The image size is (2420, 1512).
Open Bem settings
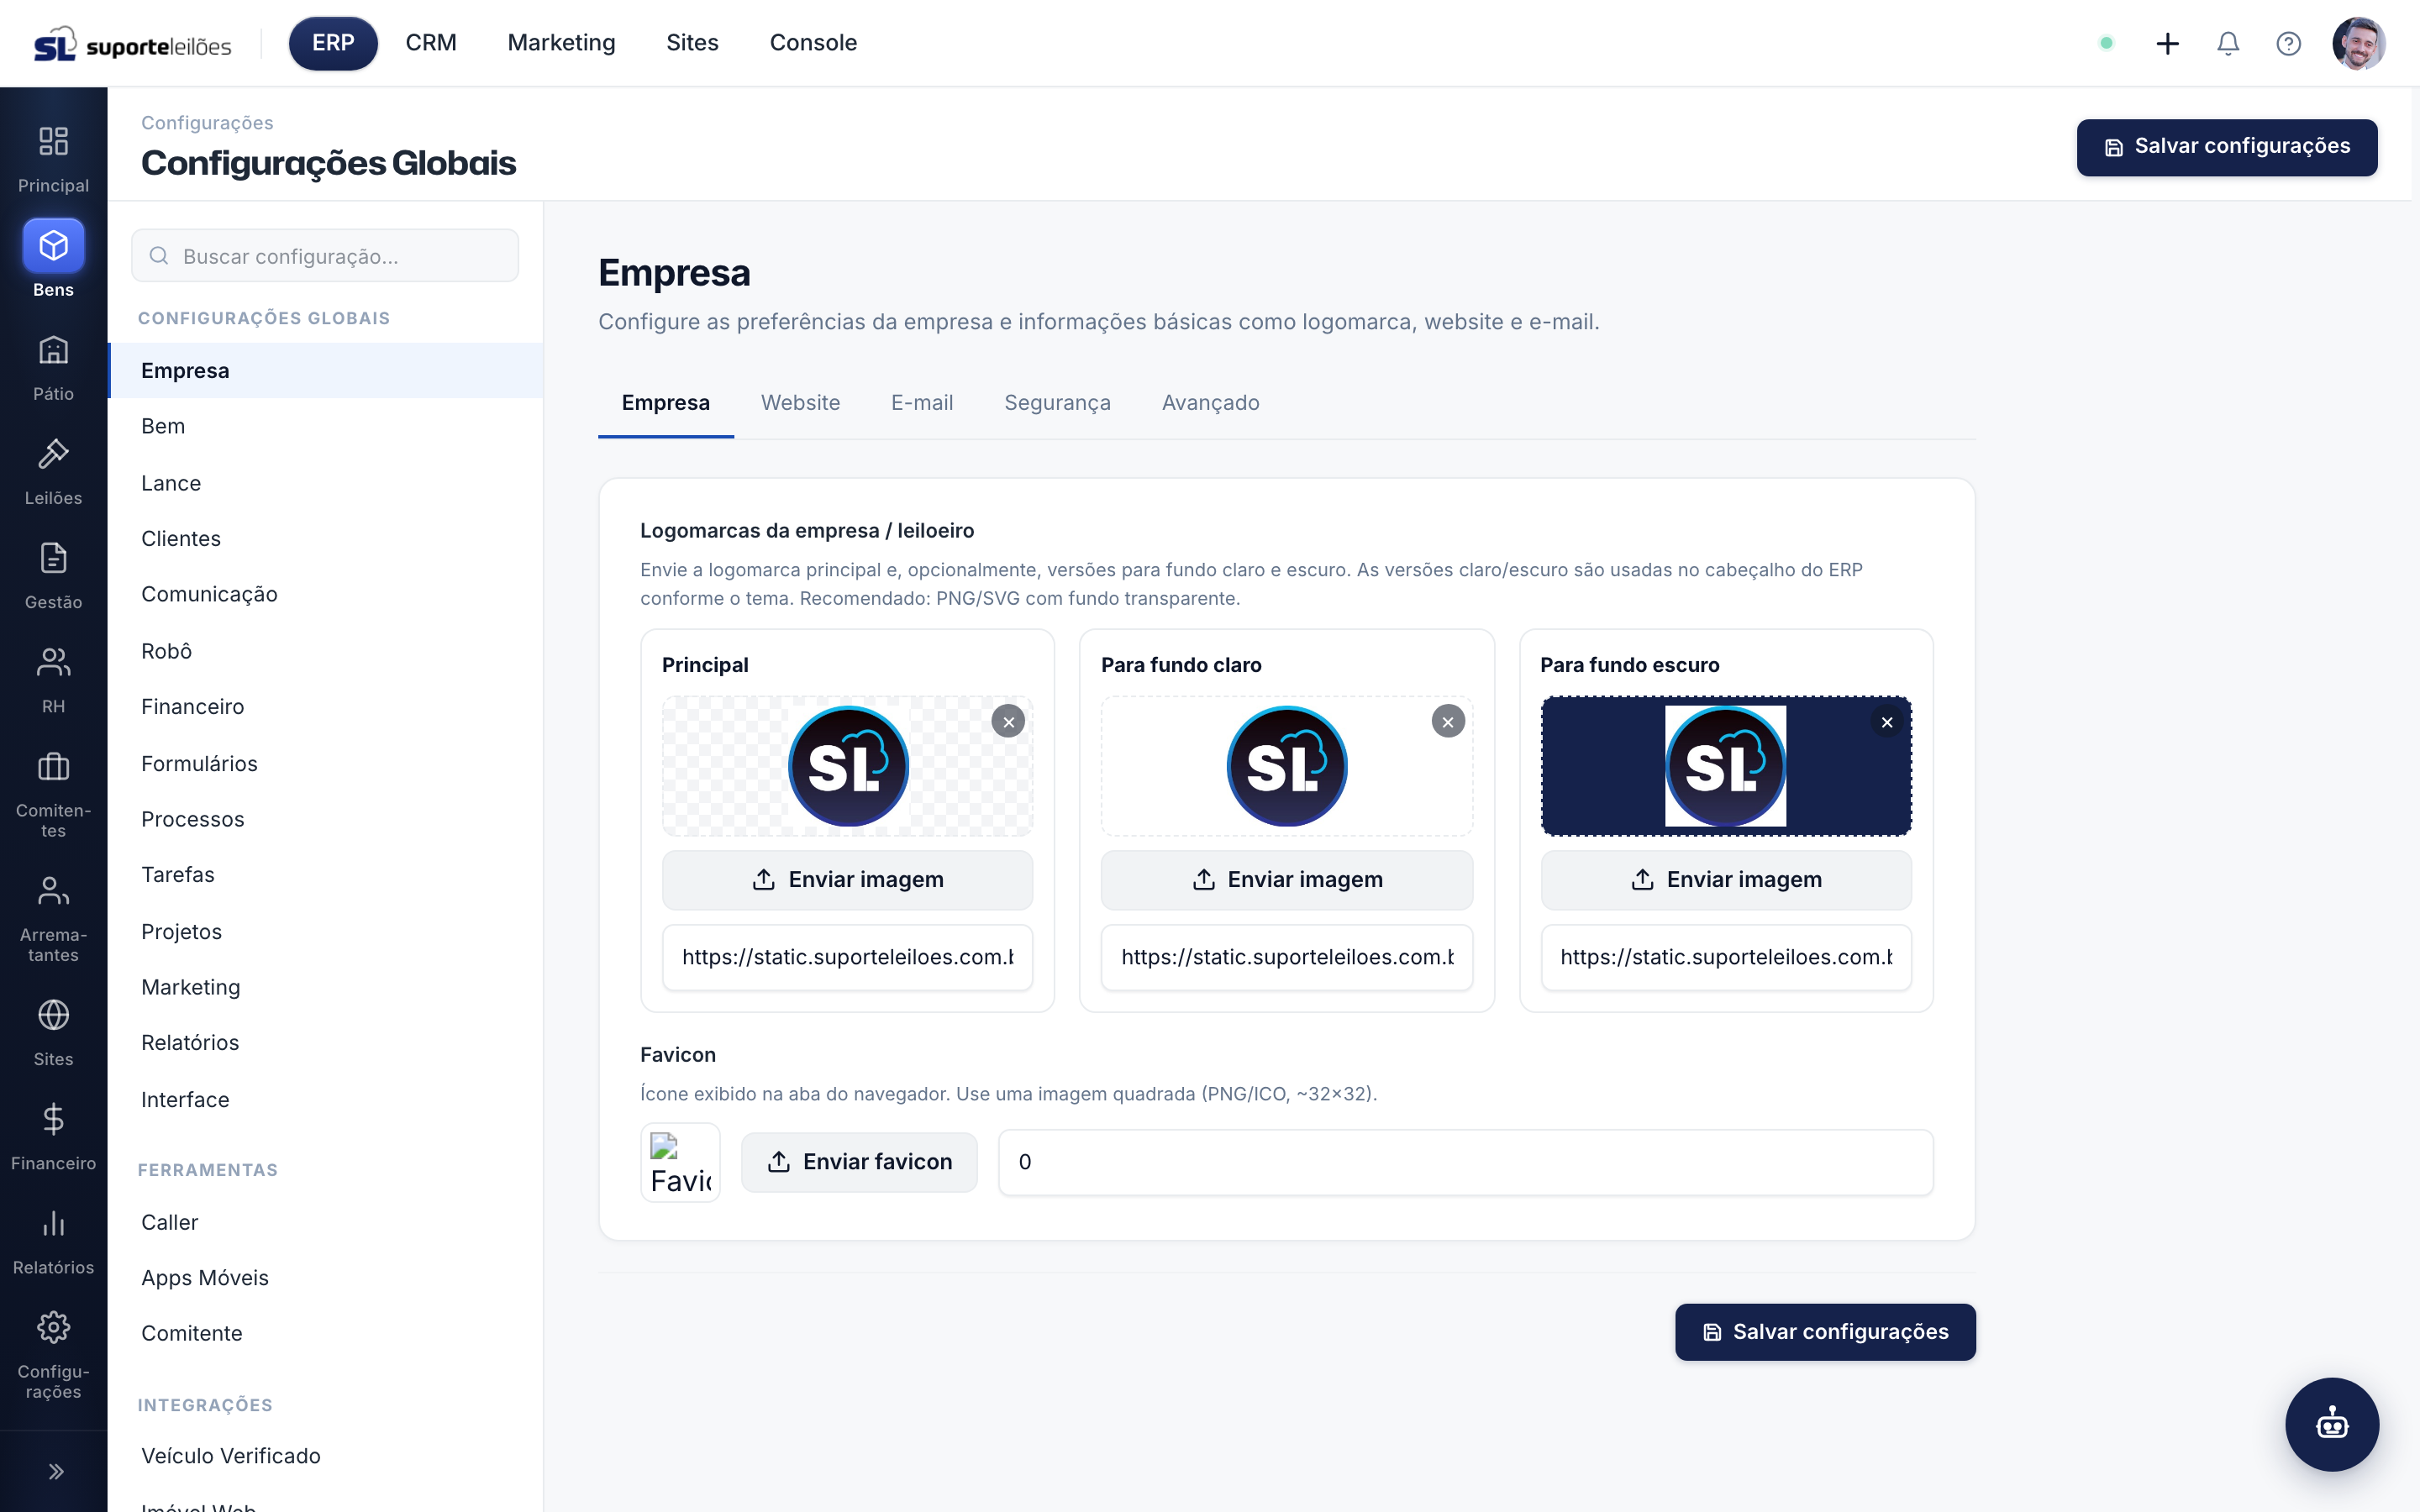click(325, 426)
